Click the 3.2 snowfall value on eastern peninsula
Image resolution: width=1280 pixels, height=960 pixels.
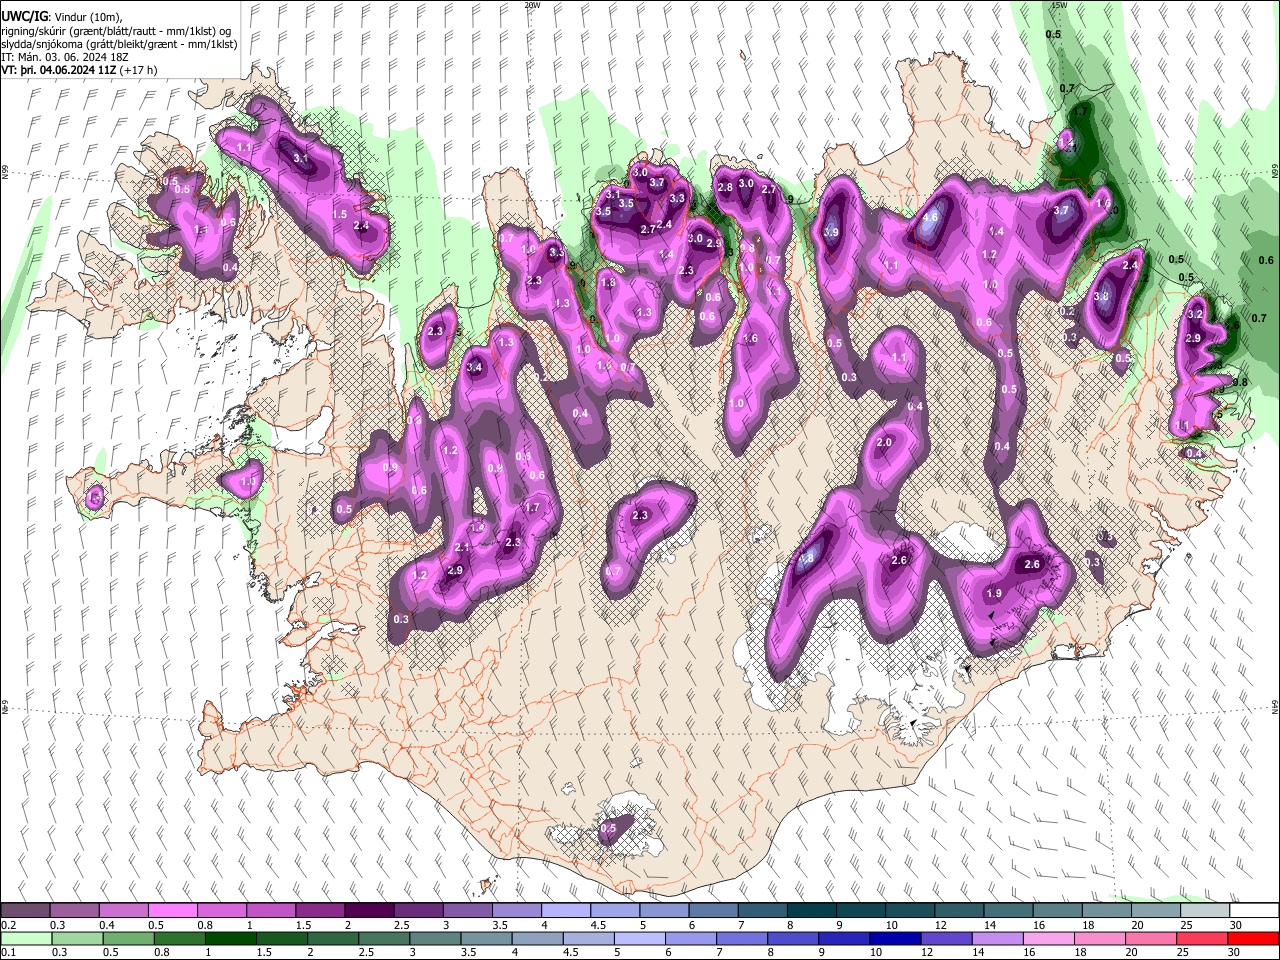tap(1194, 314)
